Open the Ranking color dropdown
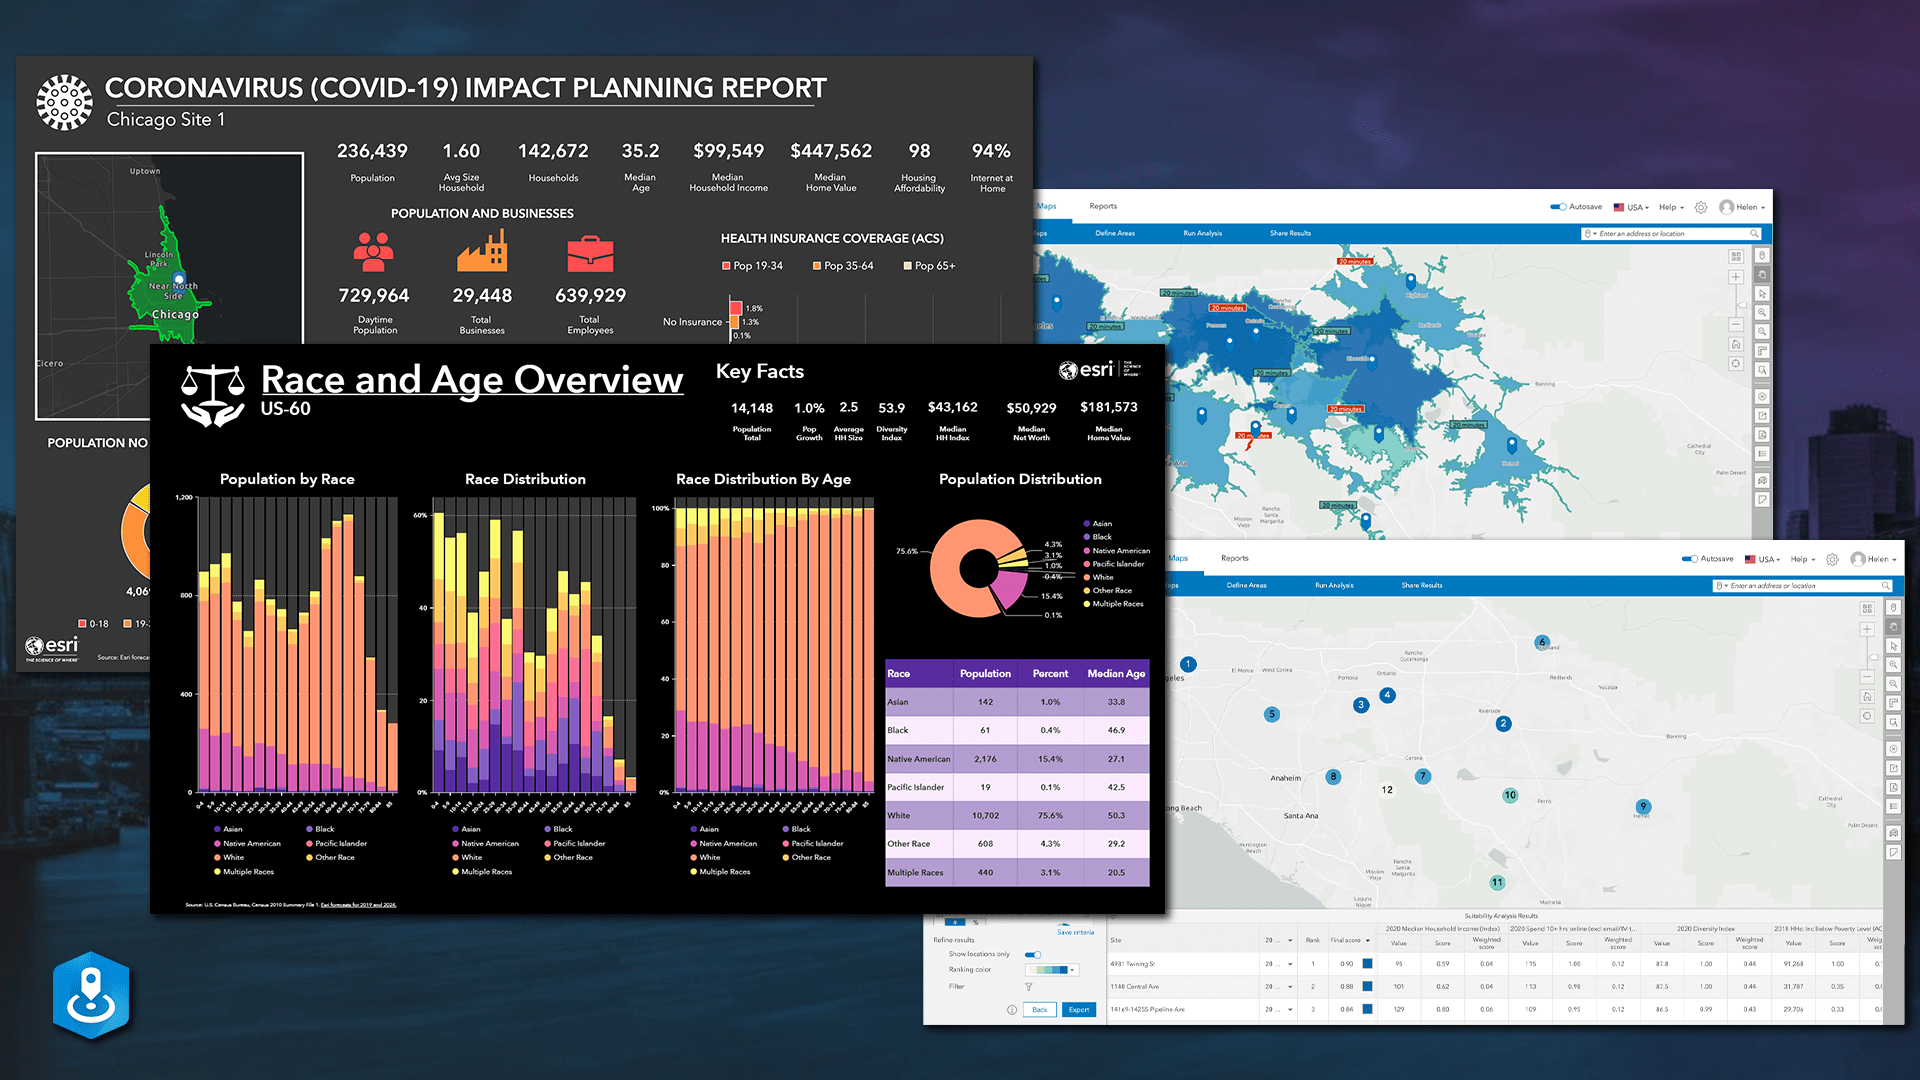1920x1080 pixels. [1072, 970]
